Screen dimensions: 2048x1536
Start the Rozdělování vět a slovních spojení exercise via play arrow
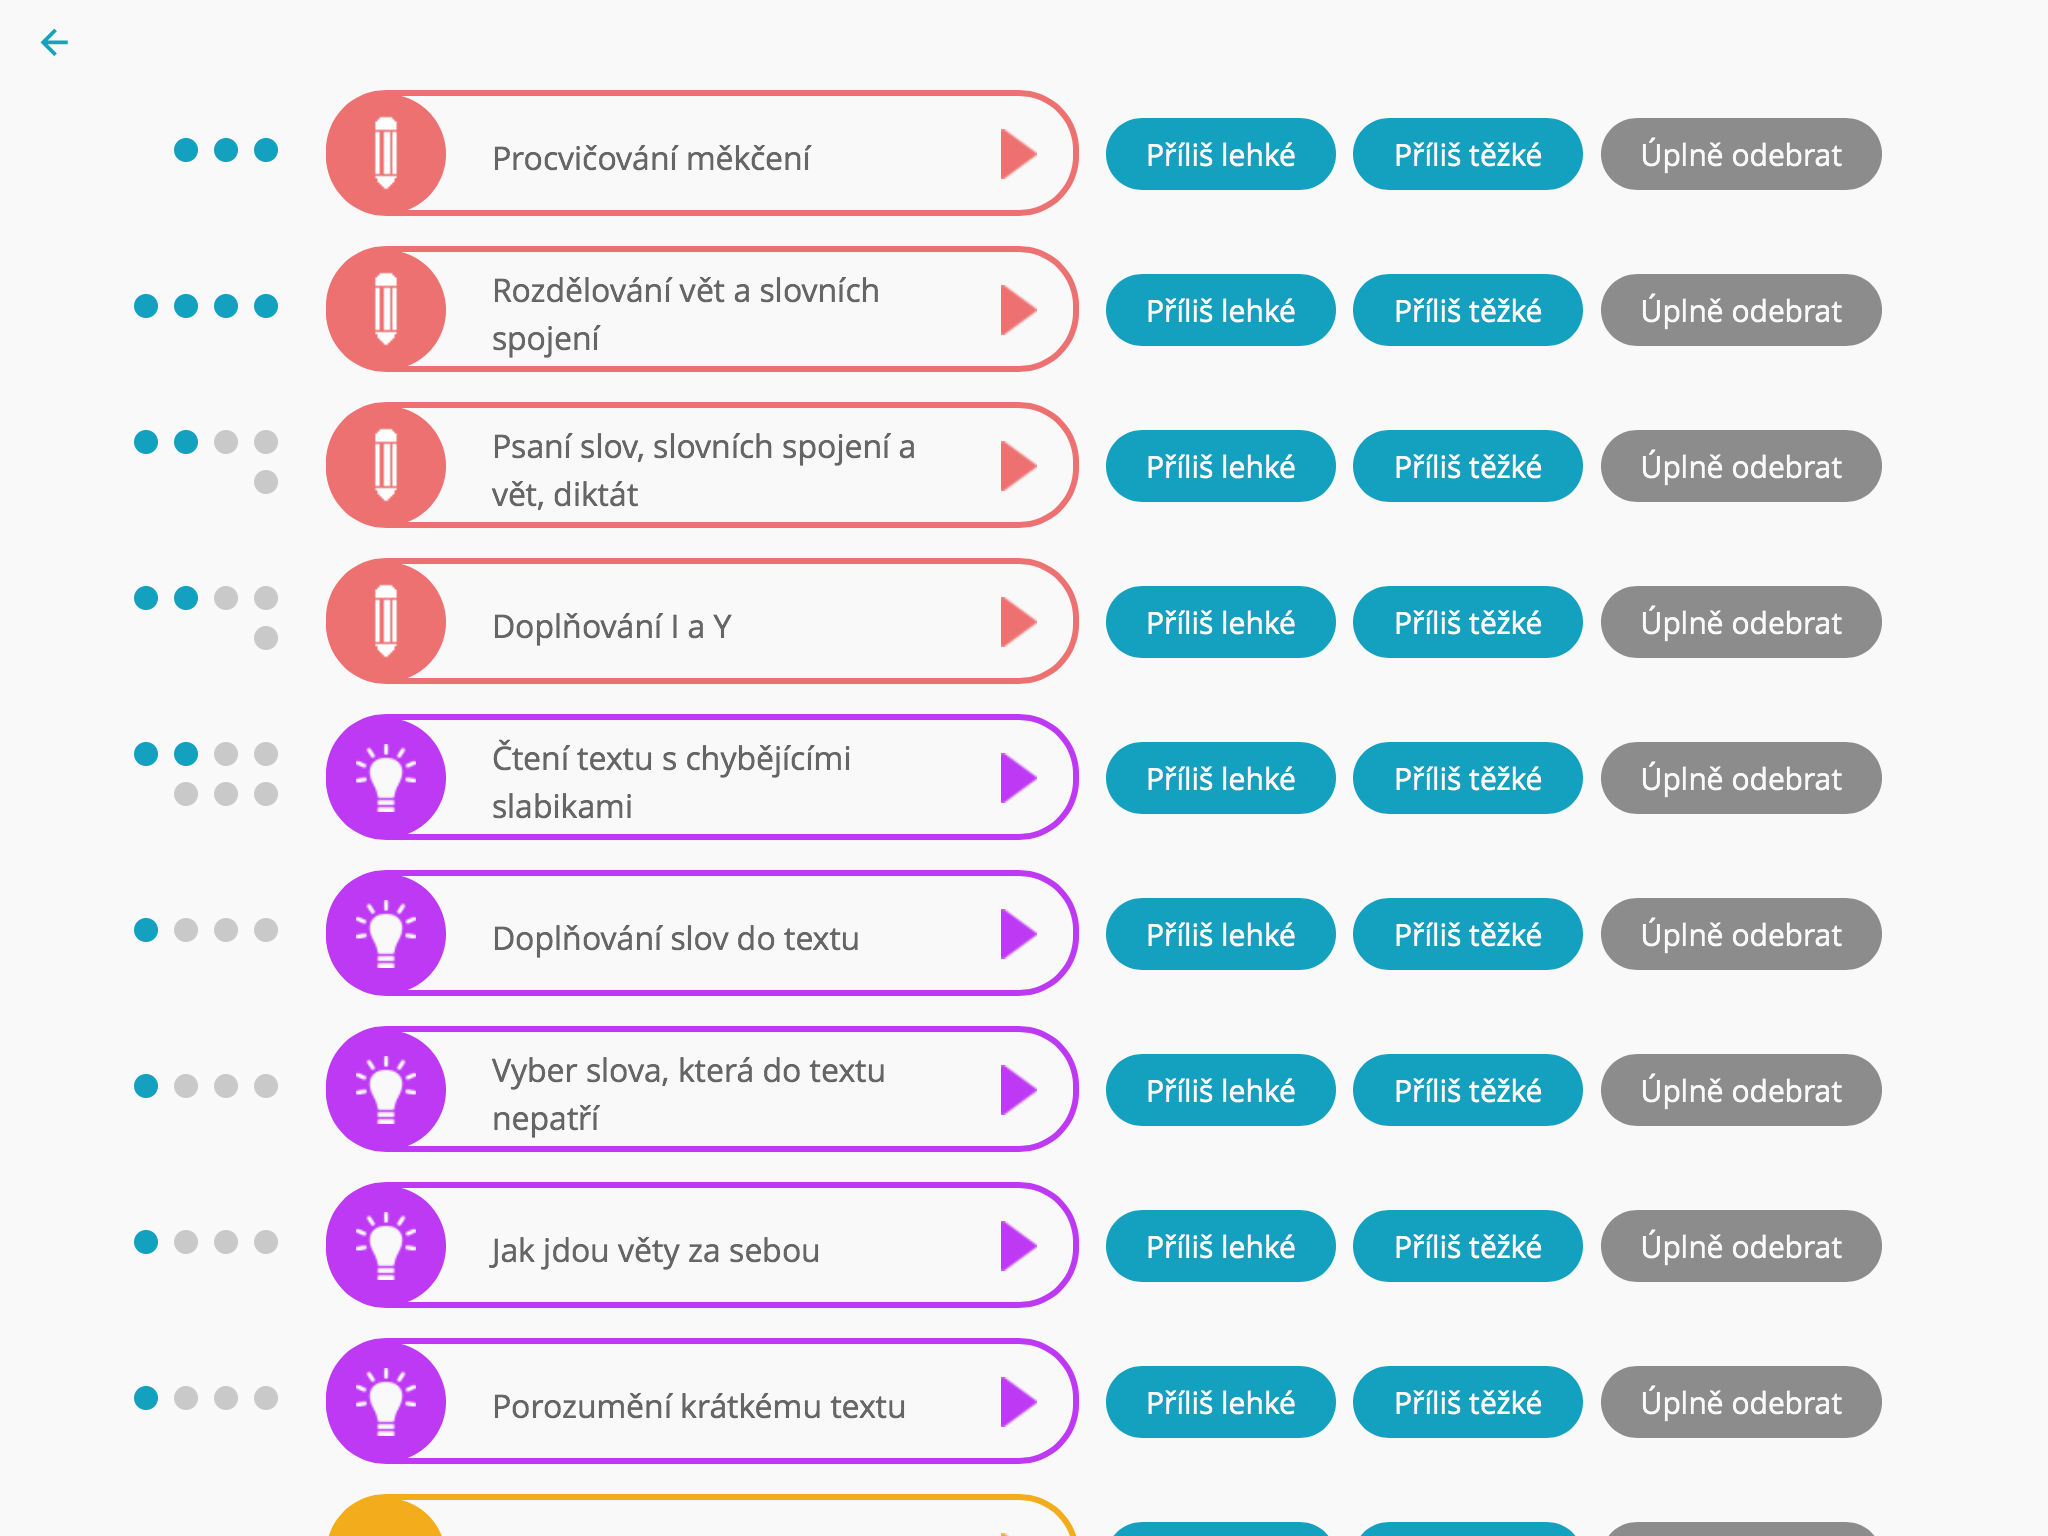point(1018,310)
